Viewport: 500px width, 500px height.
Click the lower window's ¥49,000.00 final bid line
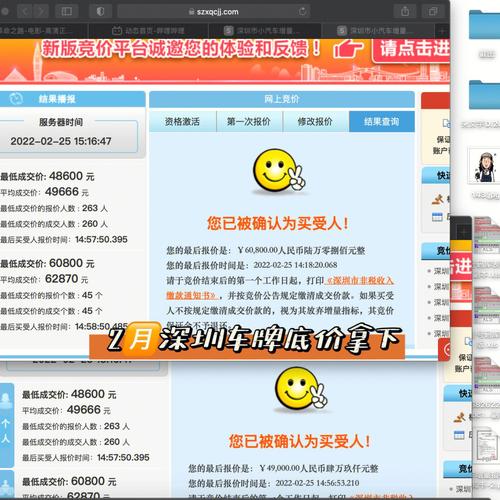pyautogui.click(x=283, y=468)
